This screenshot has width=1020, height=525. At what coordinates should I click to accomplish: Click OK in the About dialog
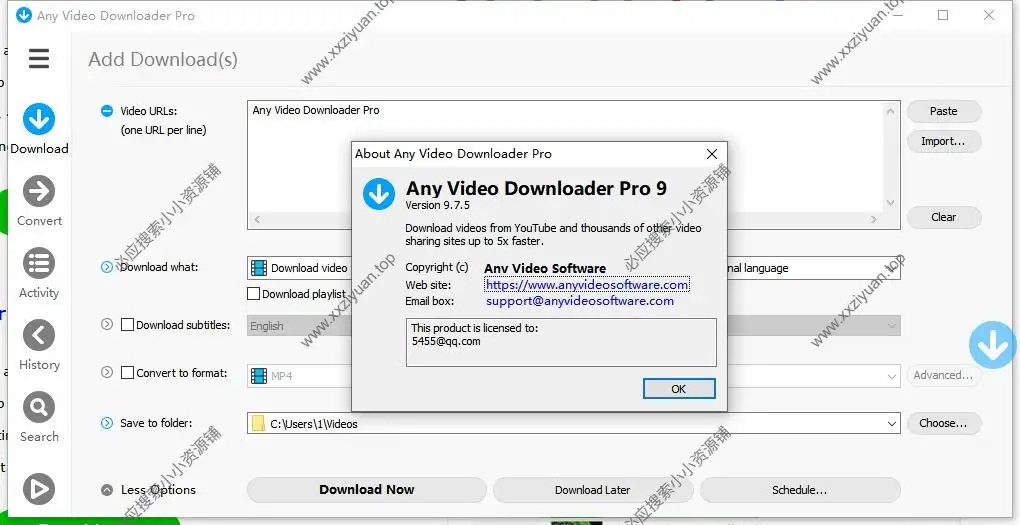pyautogui.click(x=679, y=388)
